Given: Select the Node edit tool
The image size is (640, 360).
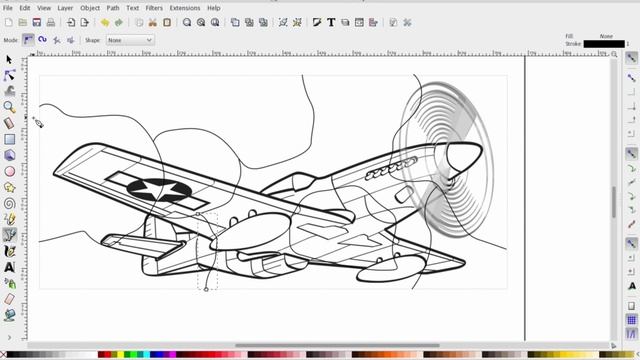Looking at the screenshot, I should [9, 76].
